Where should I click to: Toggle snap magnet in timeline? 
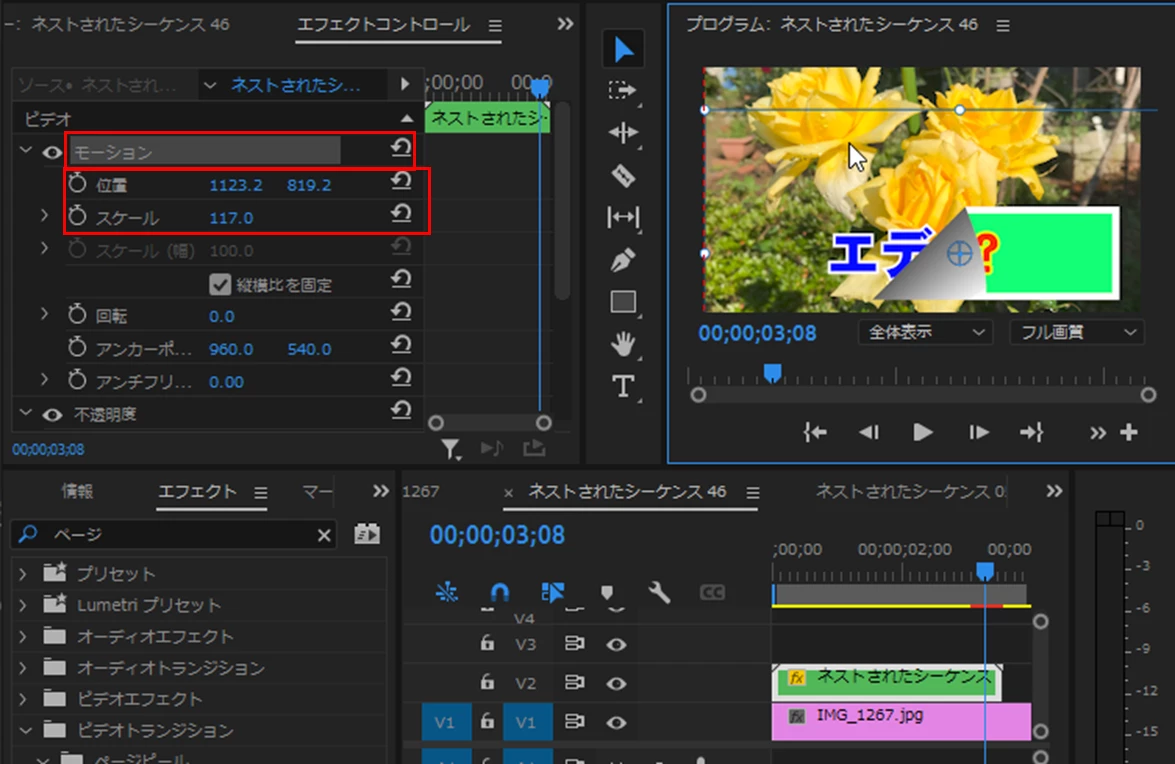500,592
